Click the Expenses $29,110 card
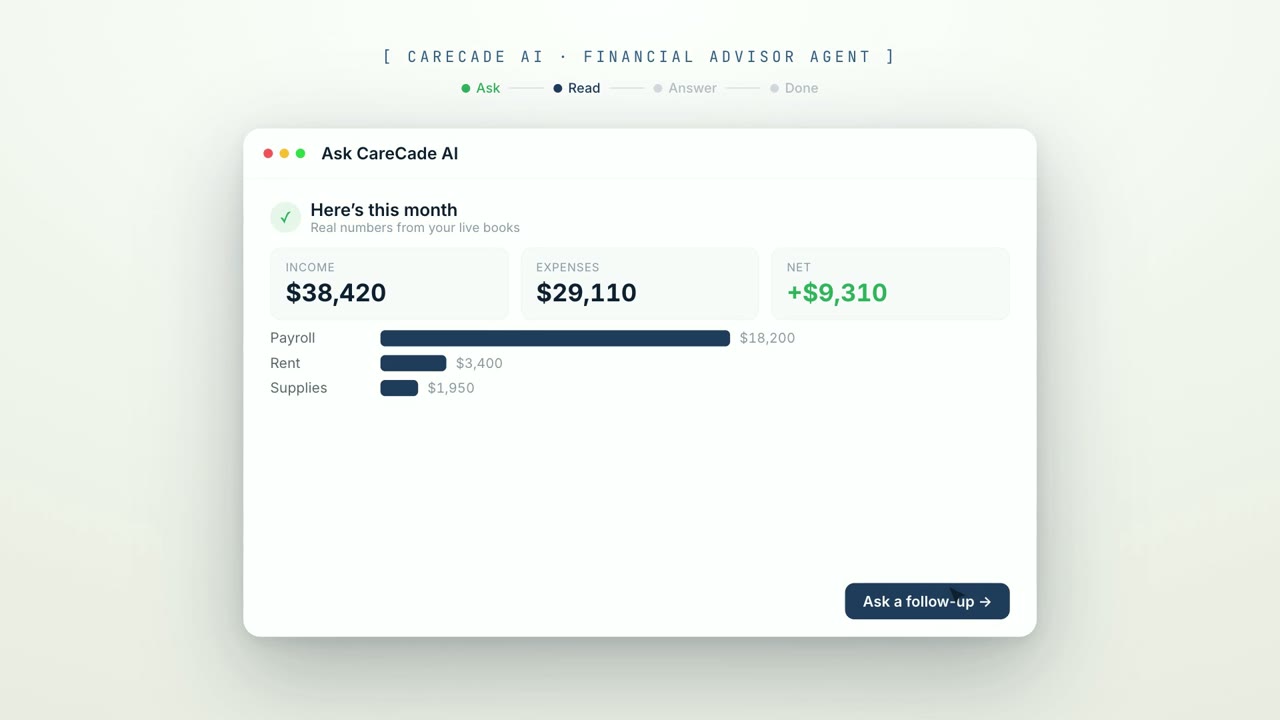The image size is (1280, 720). [640, 284]
